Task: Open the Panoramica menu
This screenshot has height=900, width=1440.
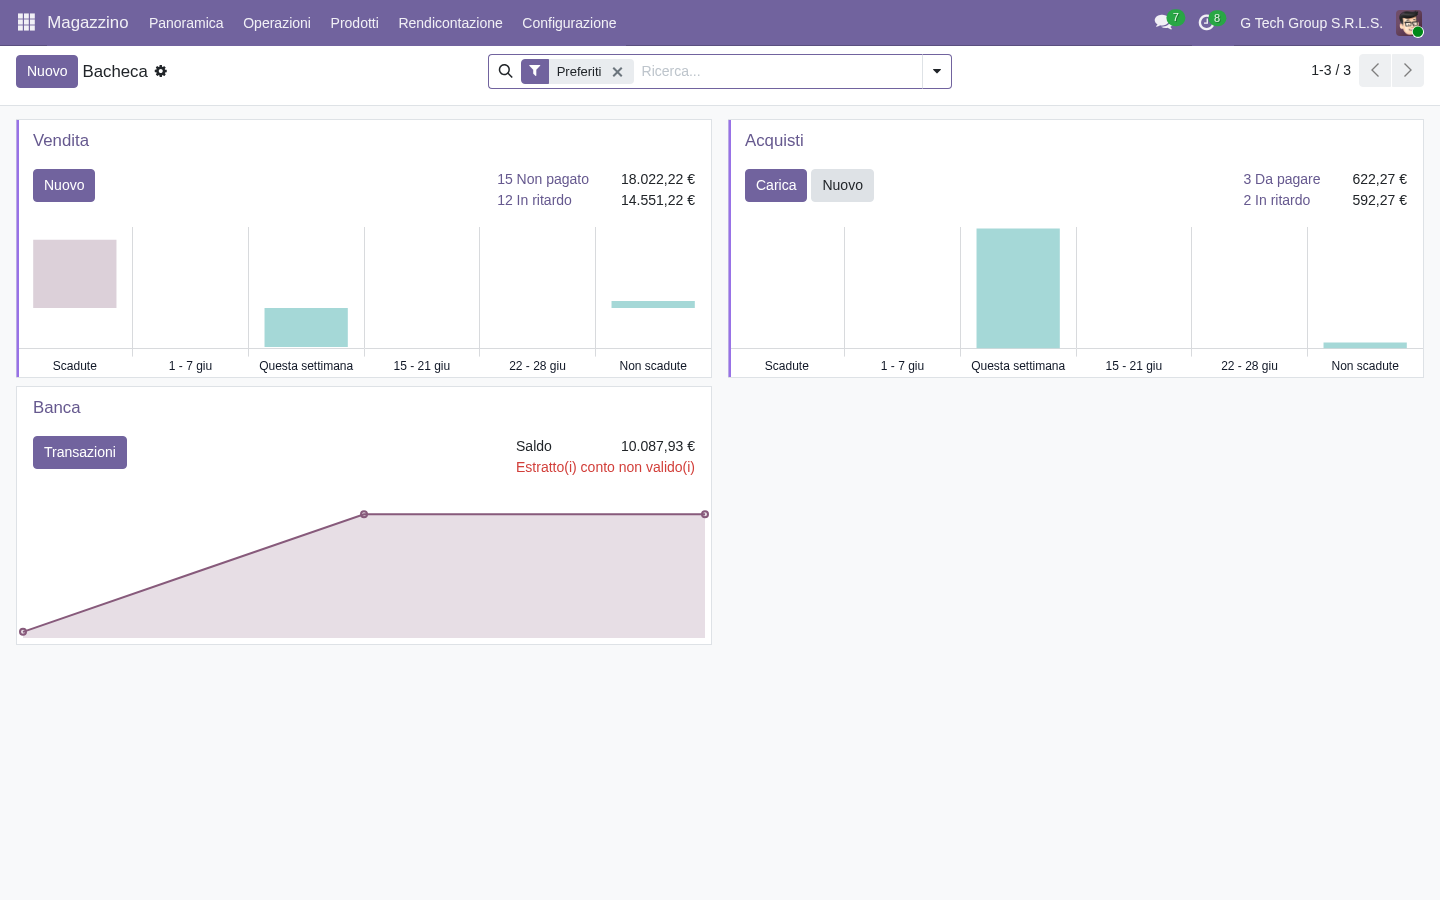Action: click(x=186, y=23)
